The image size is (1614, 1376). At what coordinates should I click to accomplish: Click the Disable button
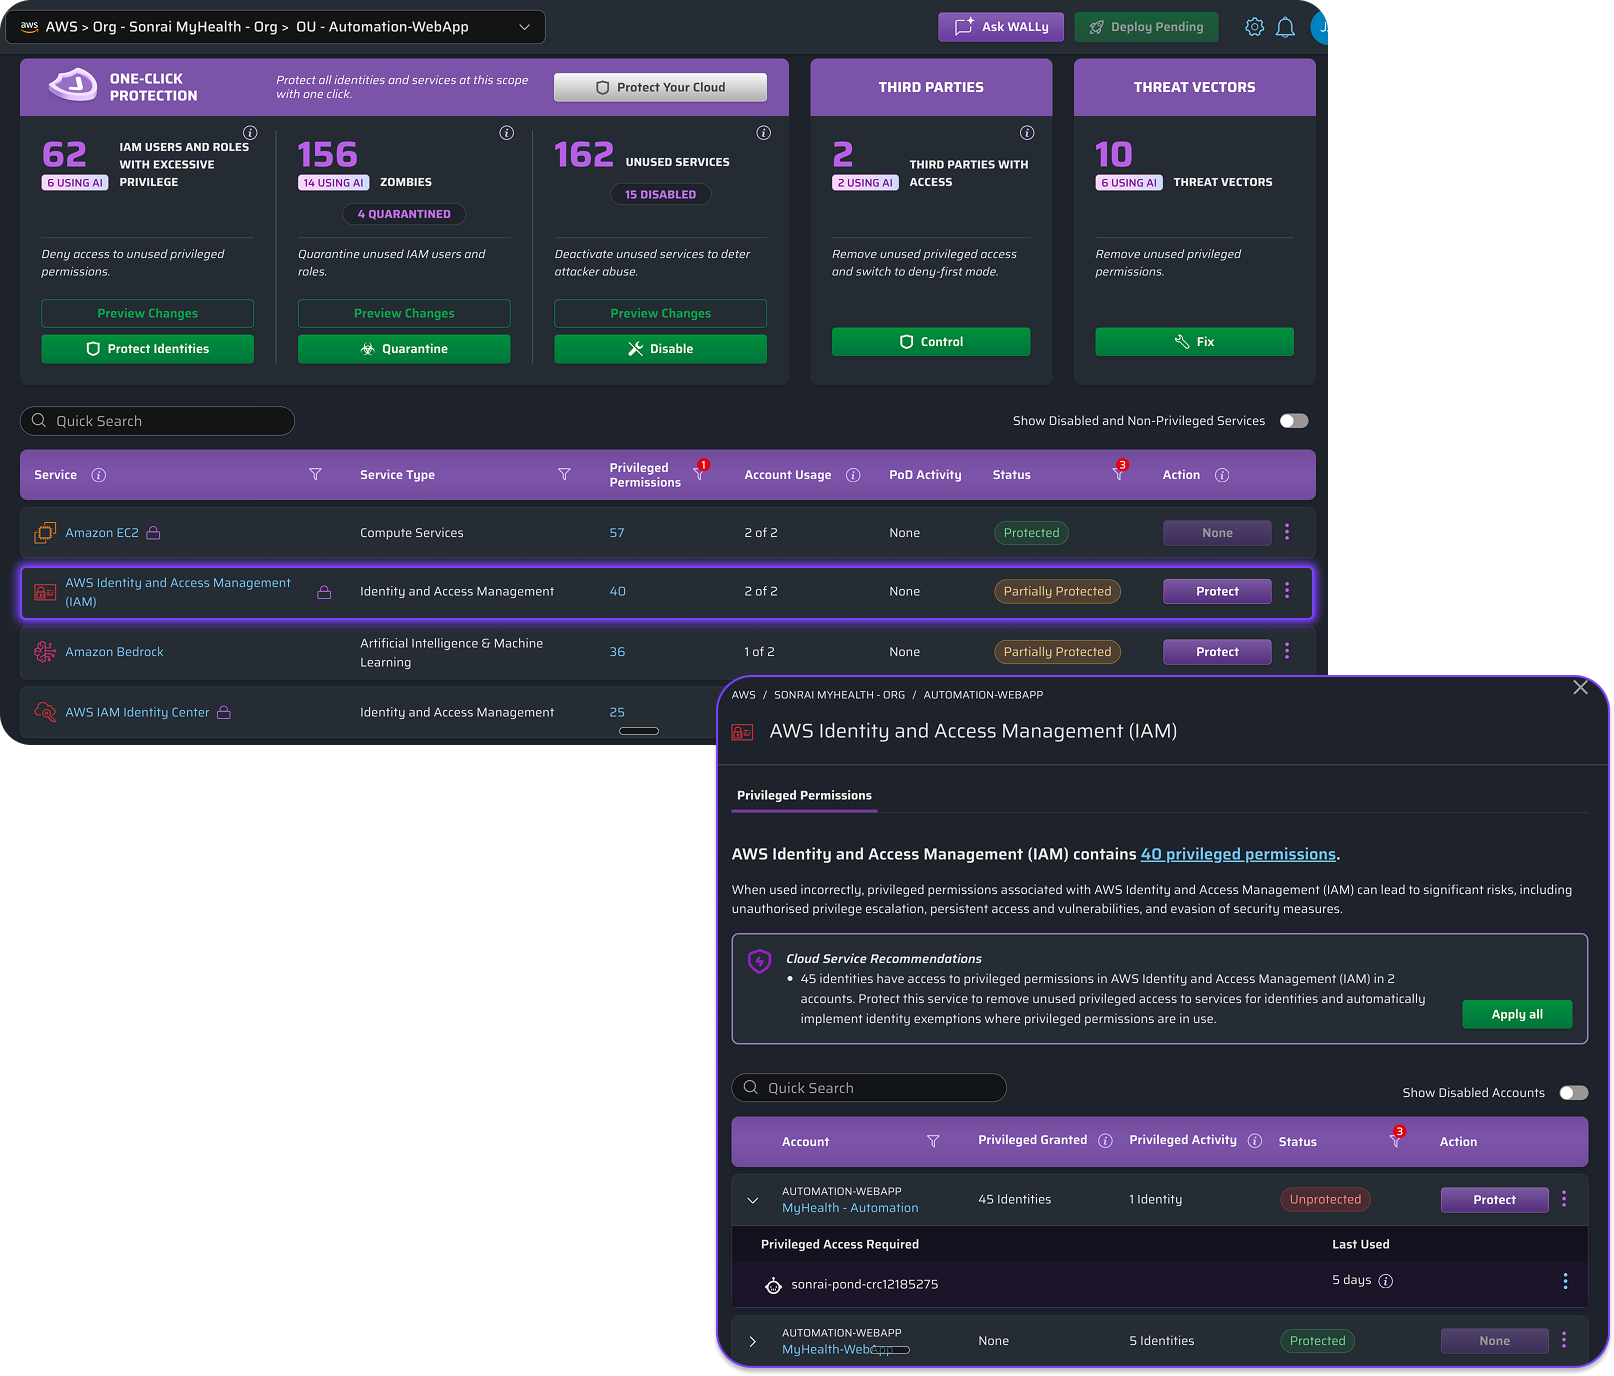[x=661, y=349]
